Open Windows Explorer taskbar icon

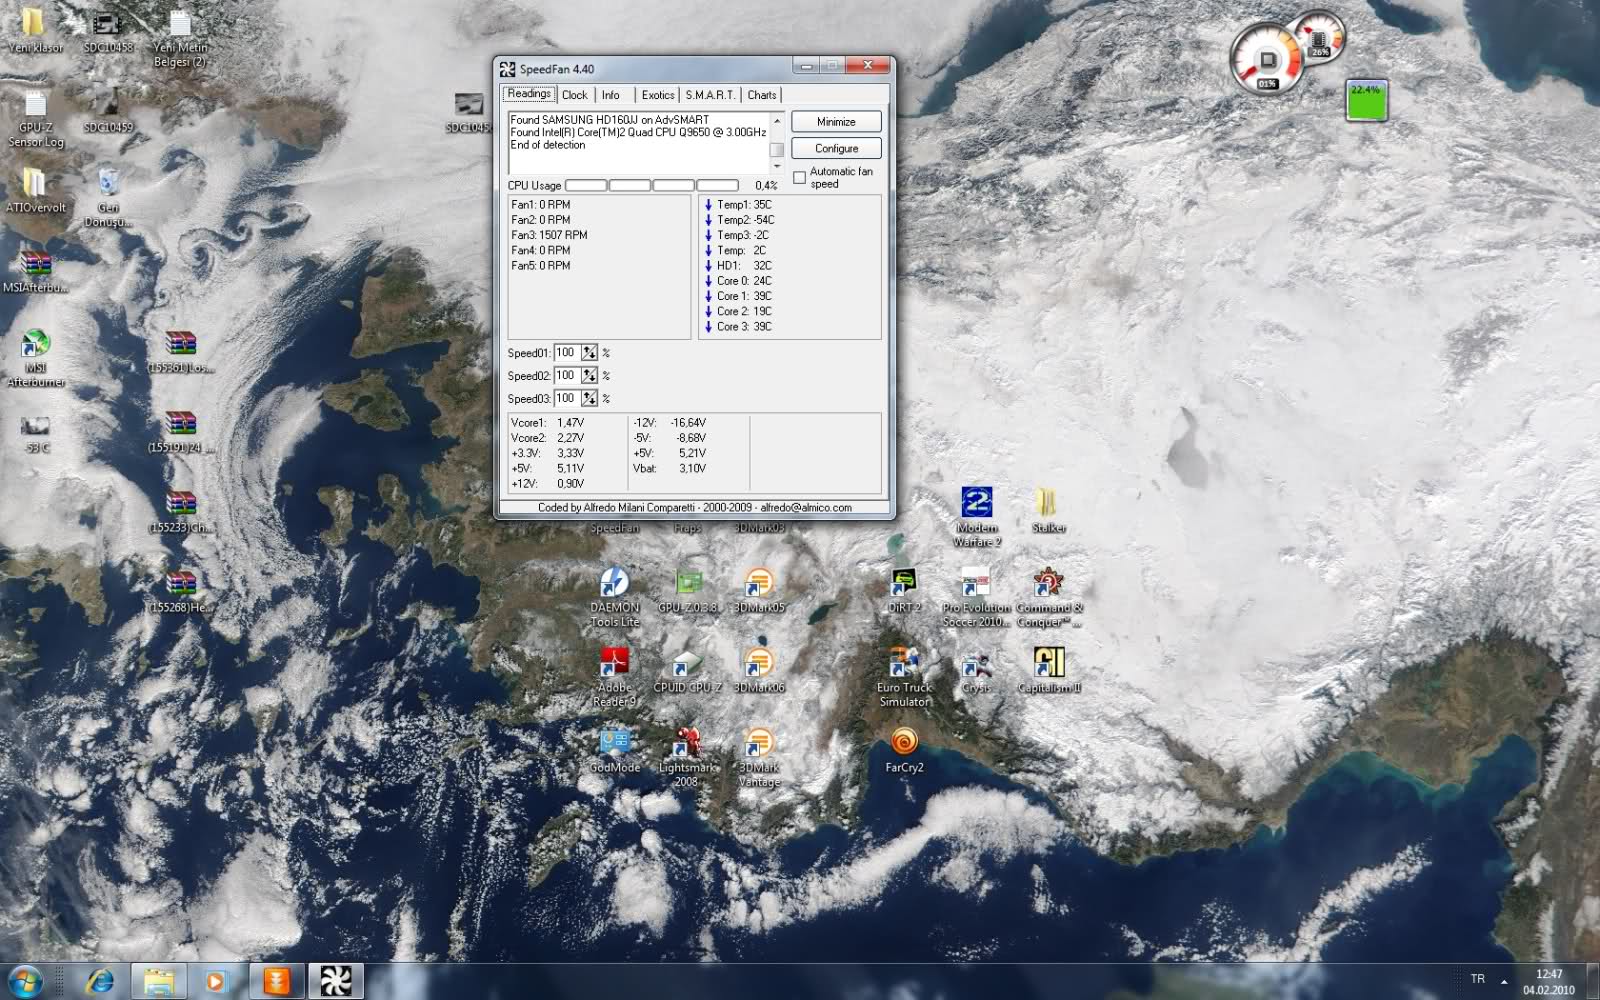158,981
